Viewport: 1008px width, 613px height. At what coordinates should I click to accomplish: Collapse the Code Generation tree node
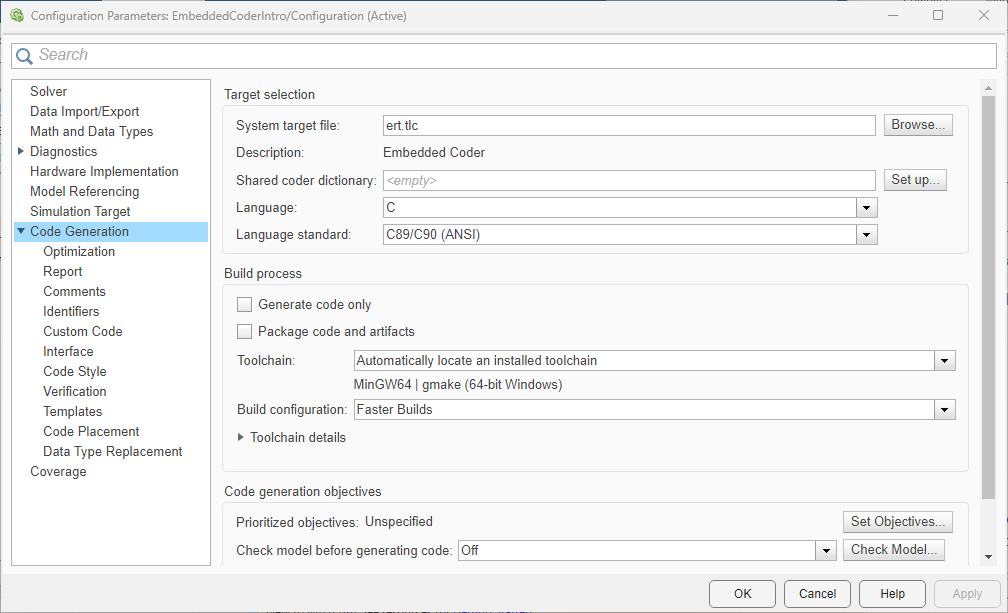[x=21, y=231]
